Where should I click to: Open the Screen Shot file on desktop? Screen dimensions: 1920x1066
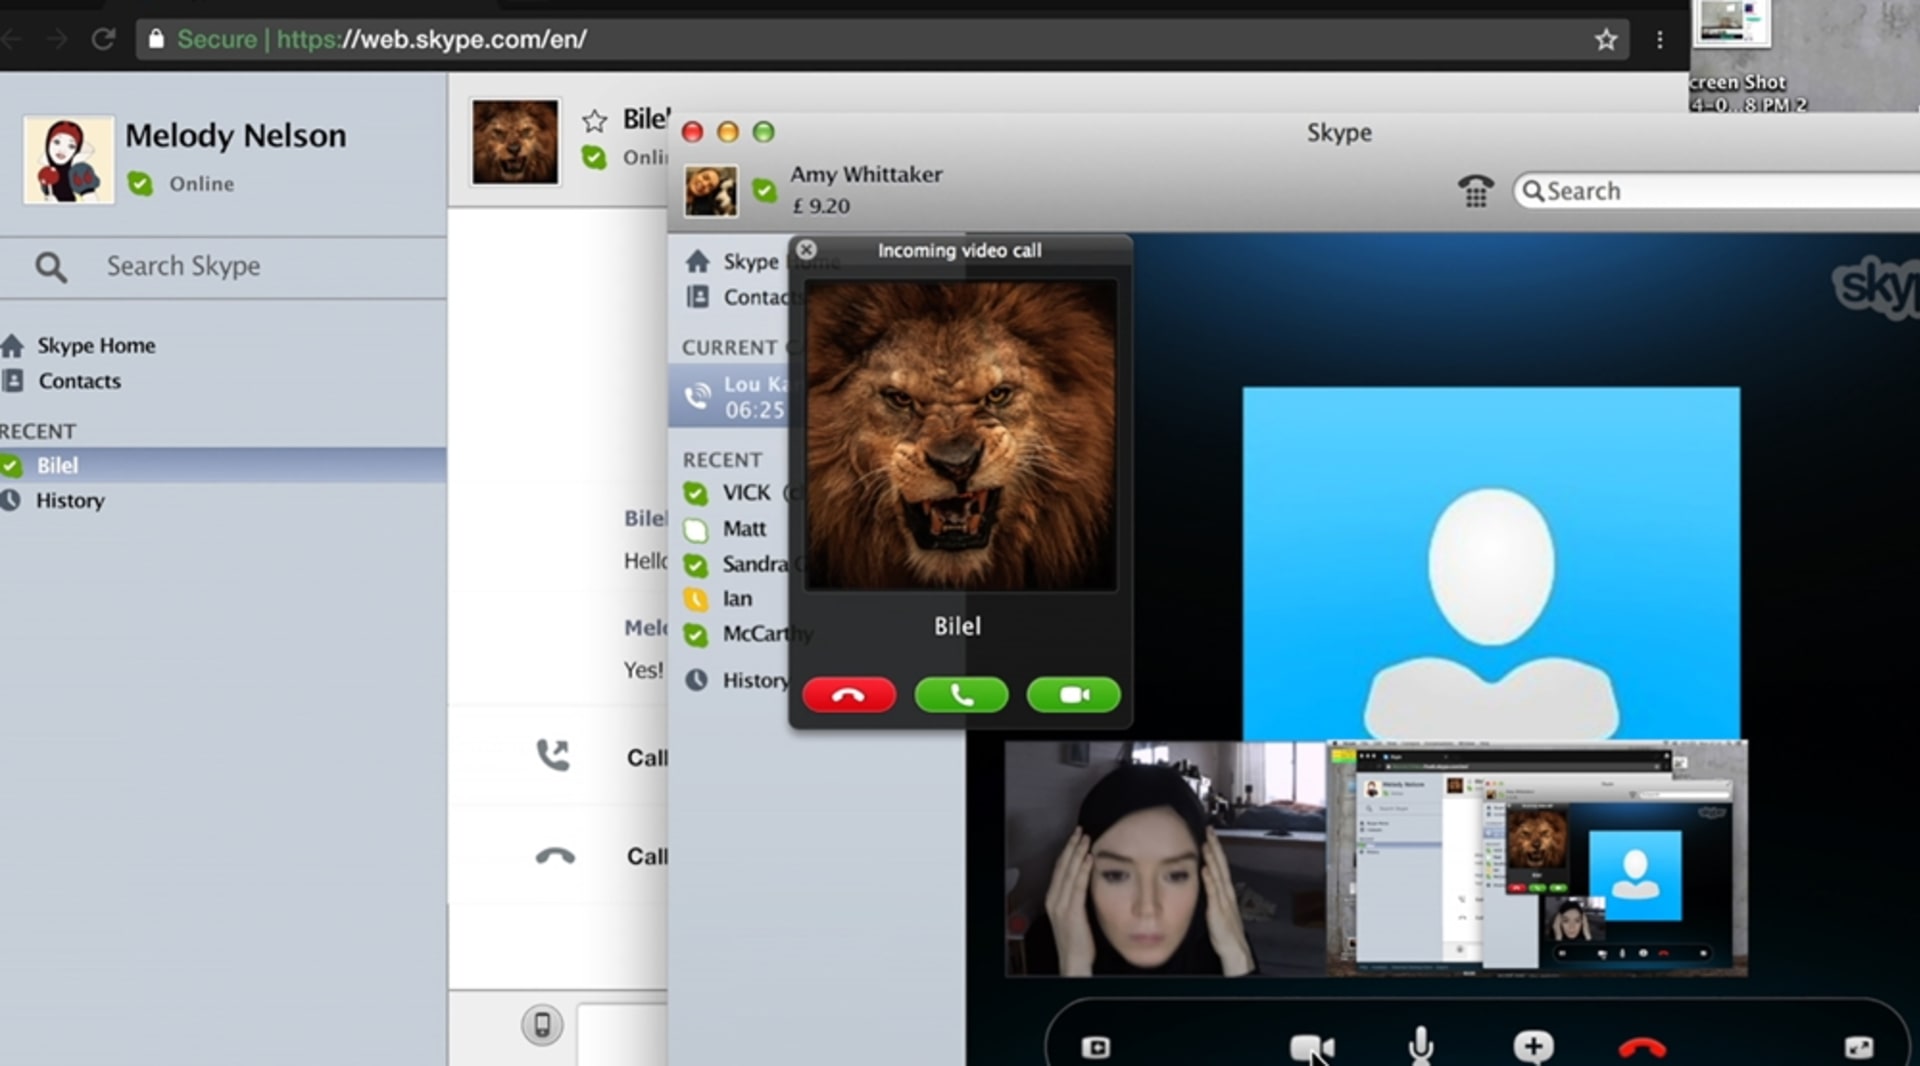point(1747,55)
